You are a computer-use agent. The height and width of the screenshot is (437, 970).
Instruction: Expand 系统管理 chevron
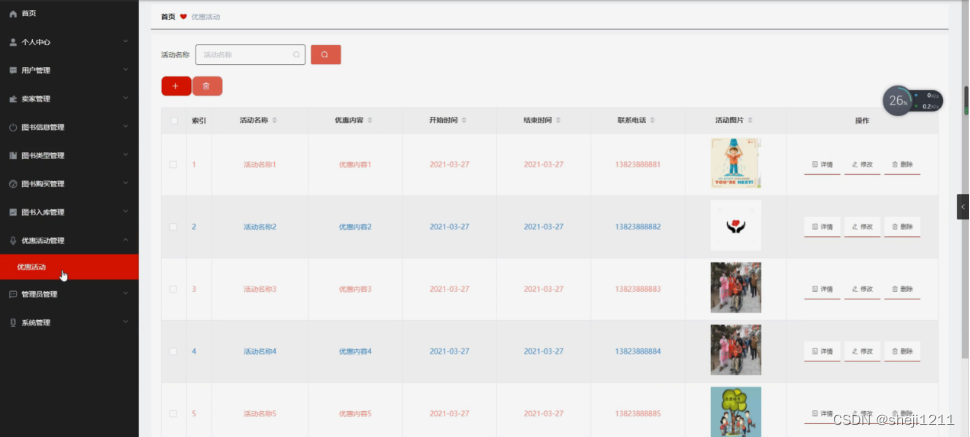126,322
